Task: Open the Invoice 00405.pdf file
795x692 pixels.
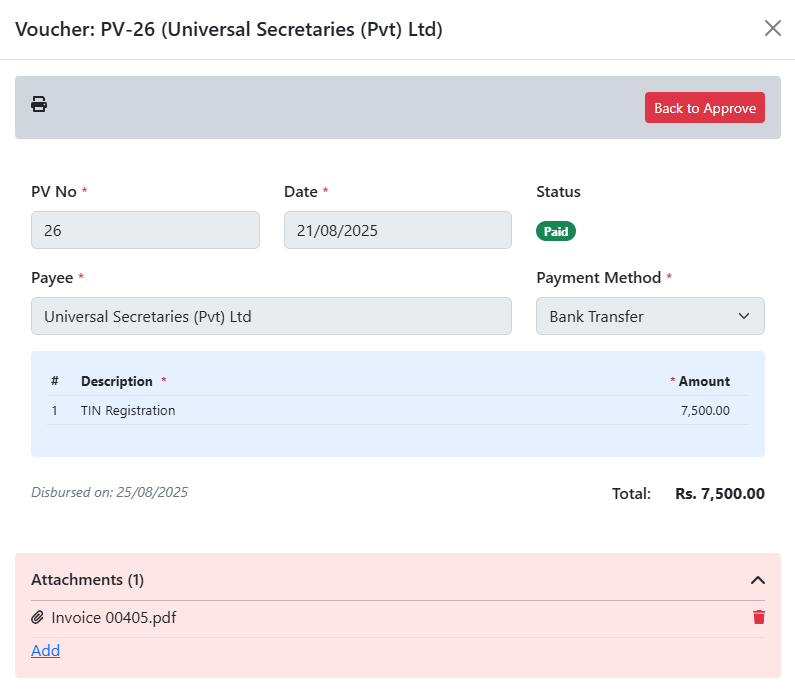Action: (114, 617)
